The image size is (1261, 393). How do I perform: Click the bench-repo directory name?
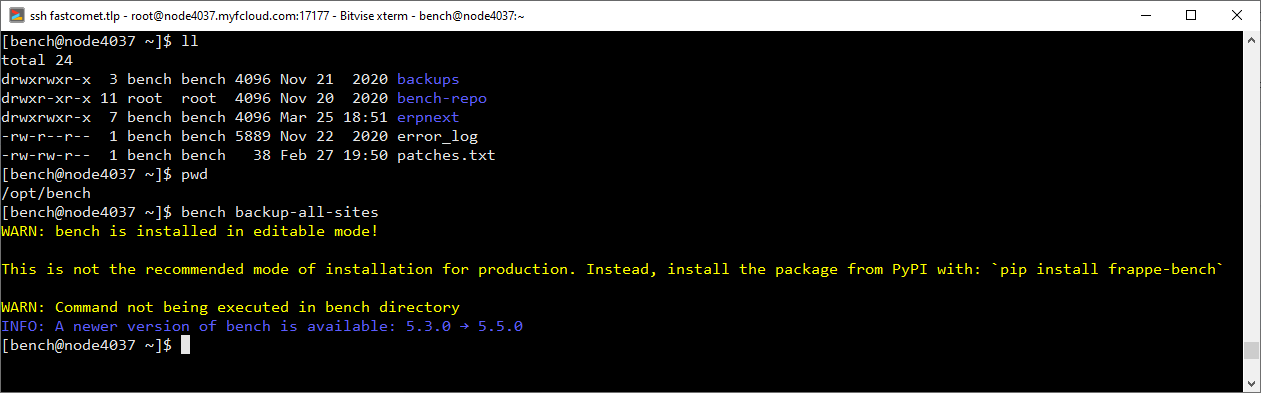pos(442,98)
